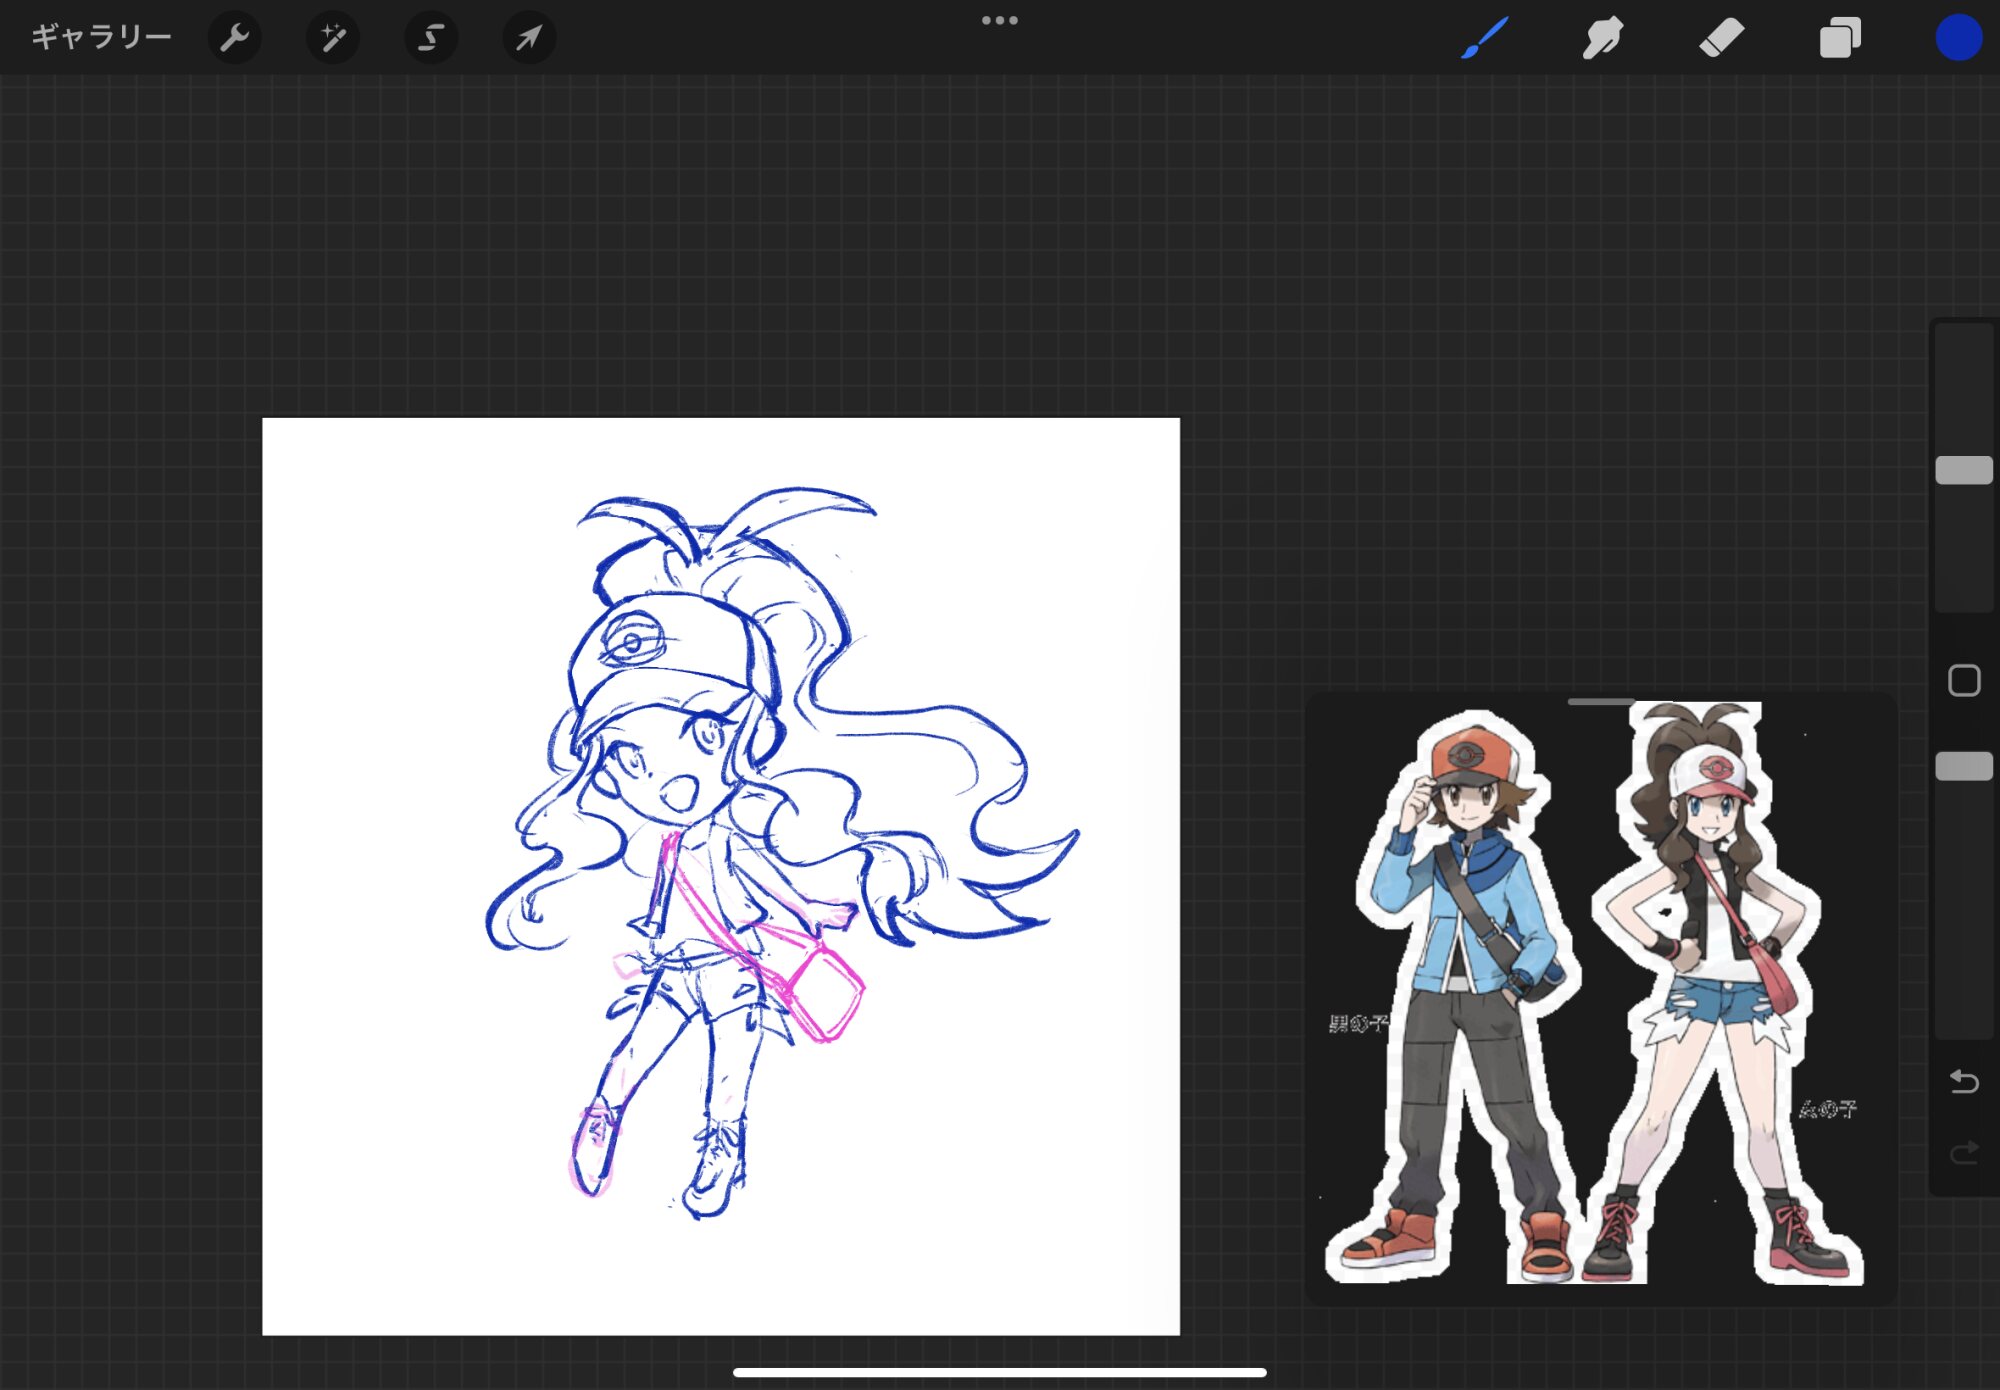Click the chibi sketch on the canvas
Image resolution: width=2000 pixels, height=1390 pixels.
tap(780, 853)
